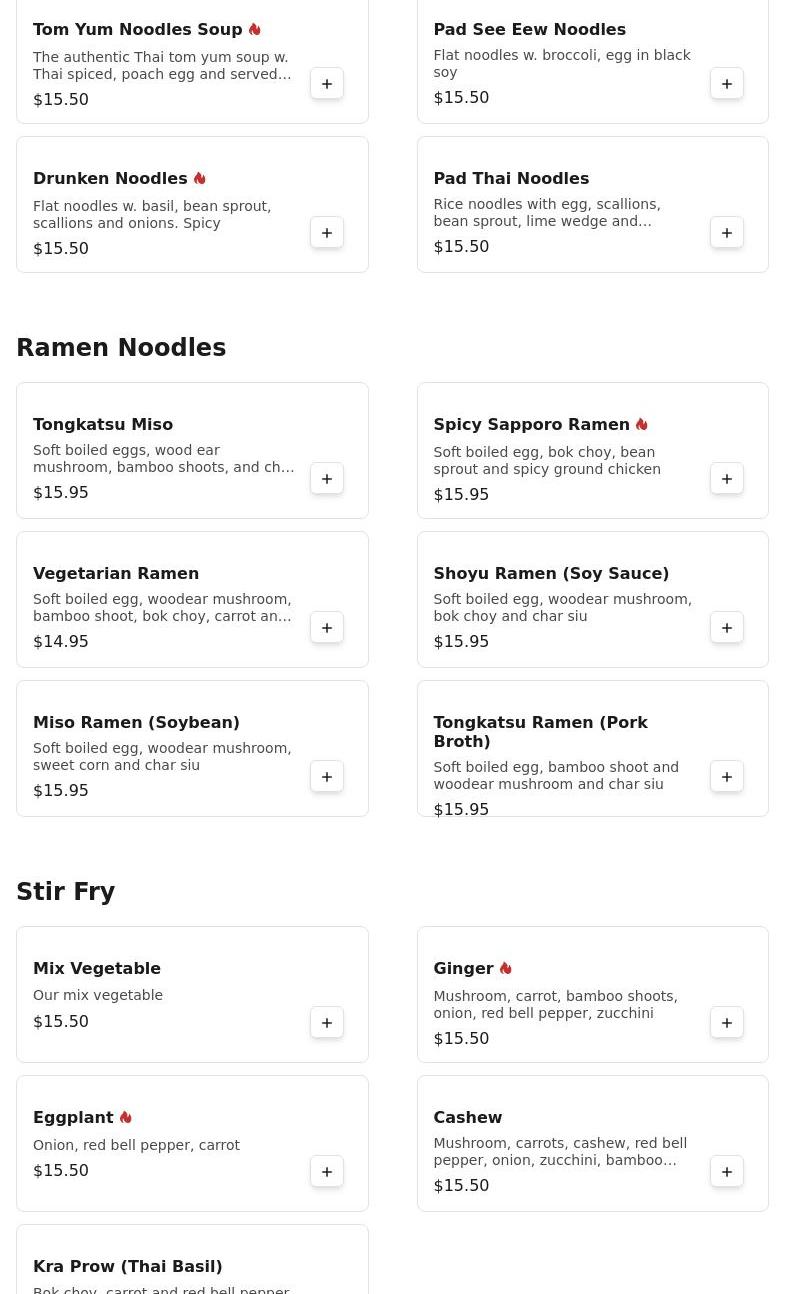Click plus icon for Ginger stir fry
This screenshot has width=785, height=1294.
[x=727, y=1023]
